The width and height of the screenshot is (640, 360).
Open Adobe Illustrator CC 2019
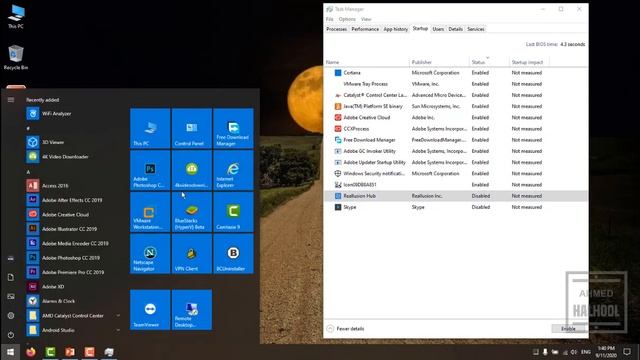click(73, 229)
